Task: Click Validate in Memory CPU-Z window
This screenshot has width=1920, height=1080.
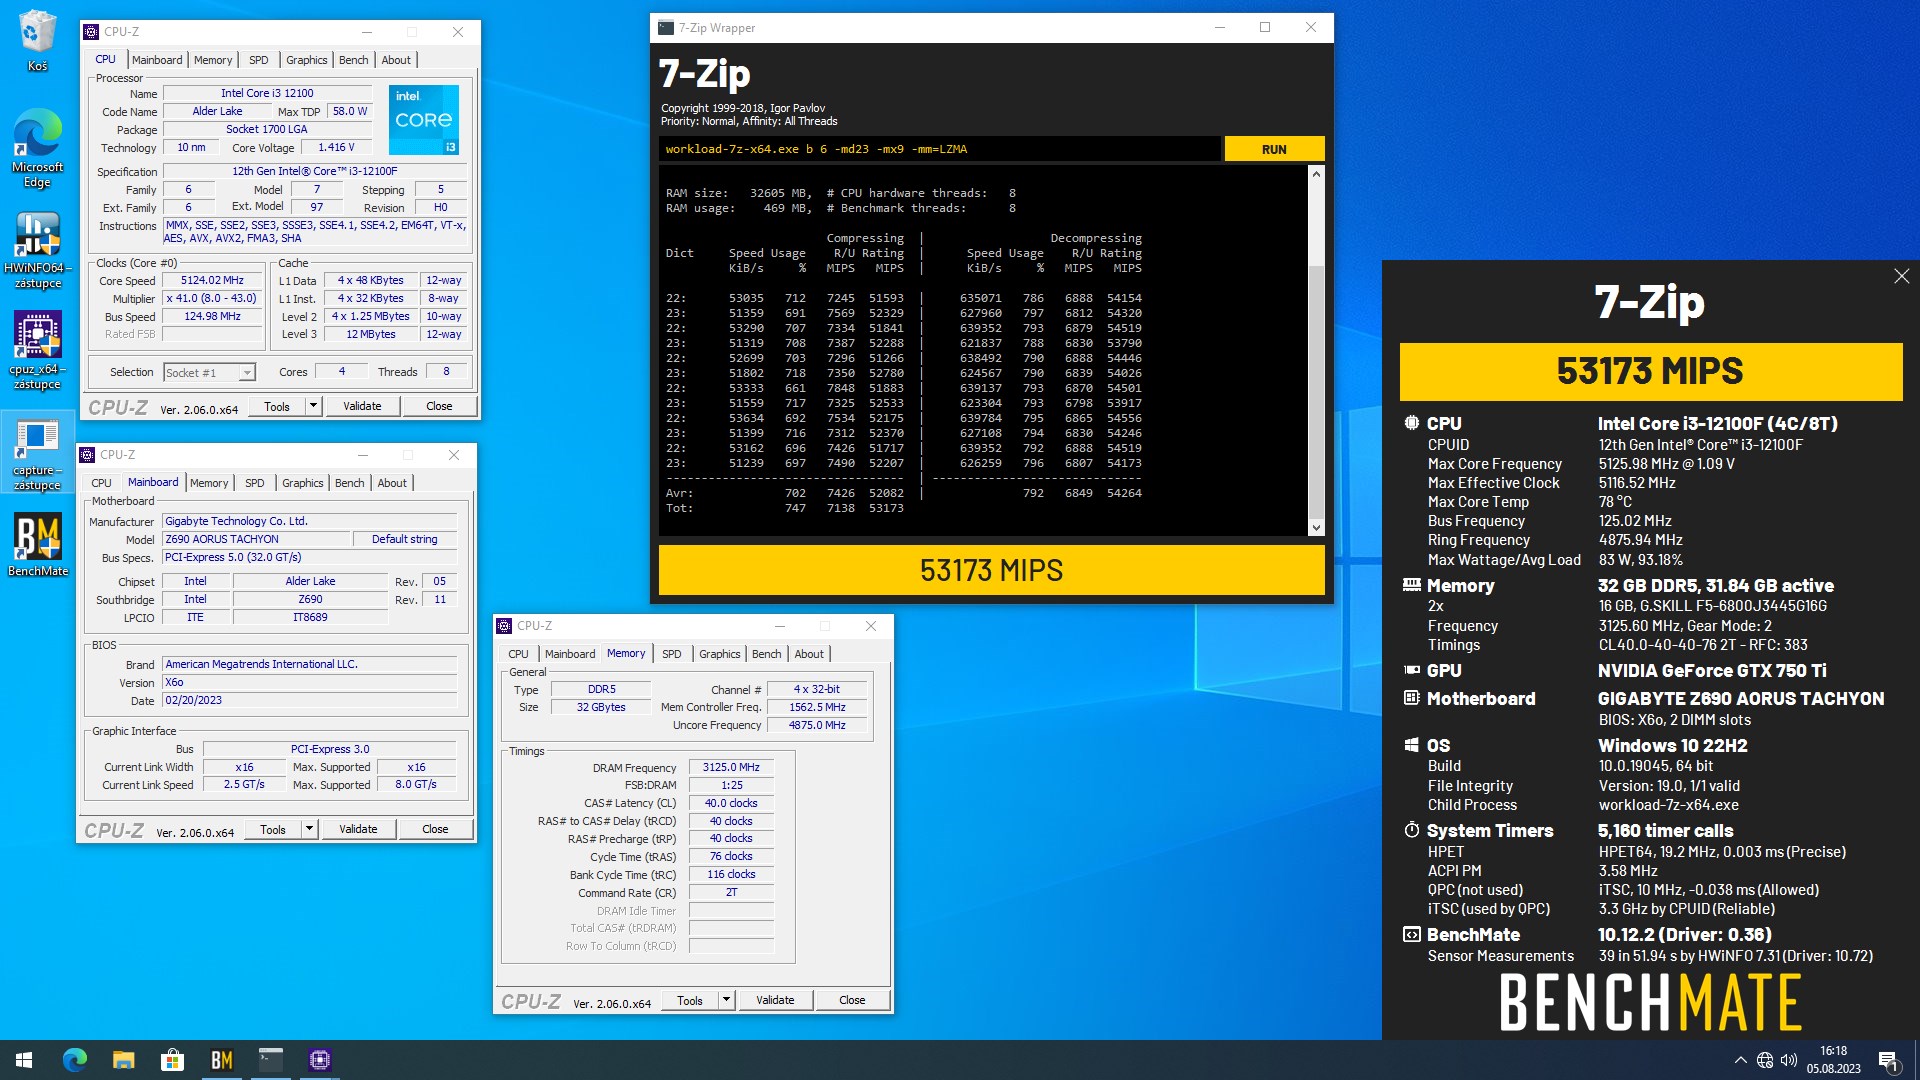Action: click(775, 1000)
